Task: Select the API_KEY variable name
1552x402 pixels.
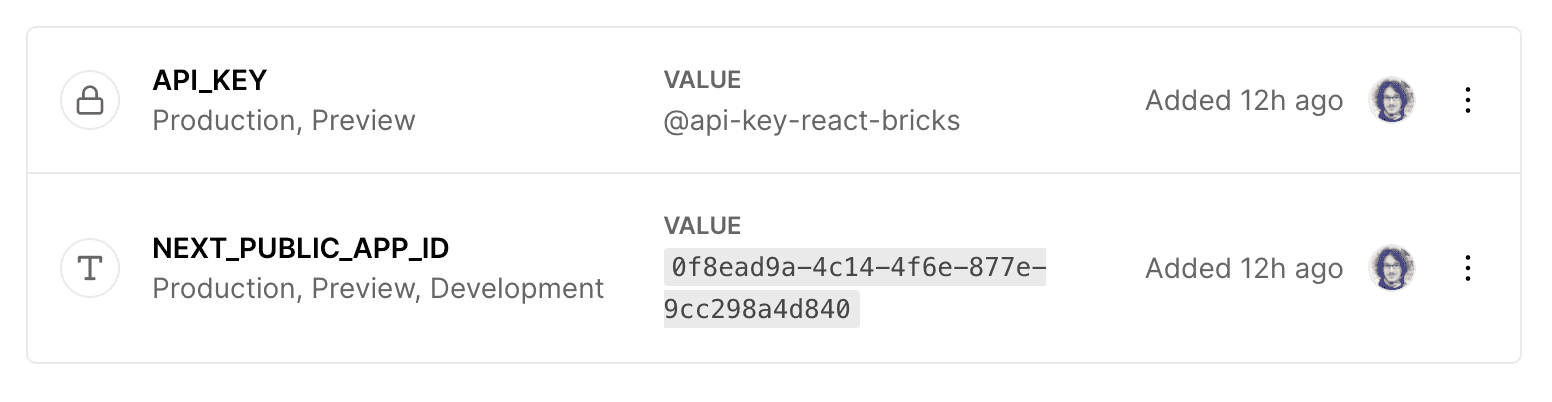Action: pos(209,80)
